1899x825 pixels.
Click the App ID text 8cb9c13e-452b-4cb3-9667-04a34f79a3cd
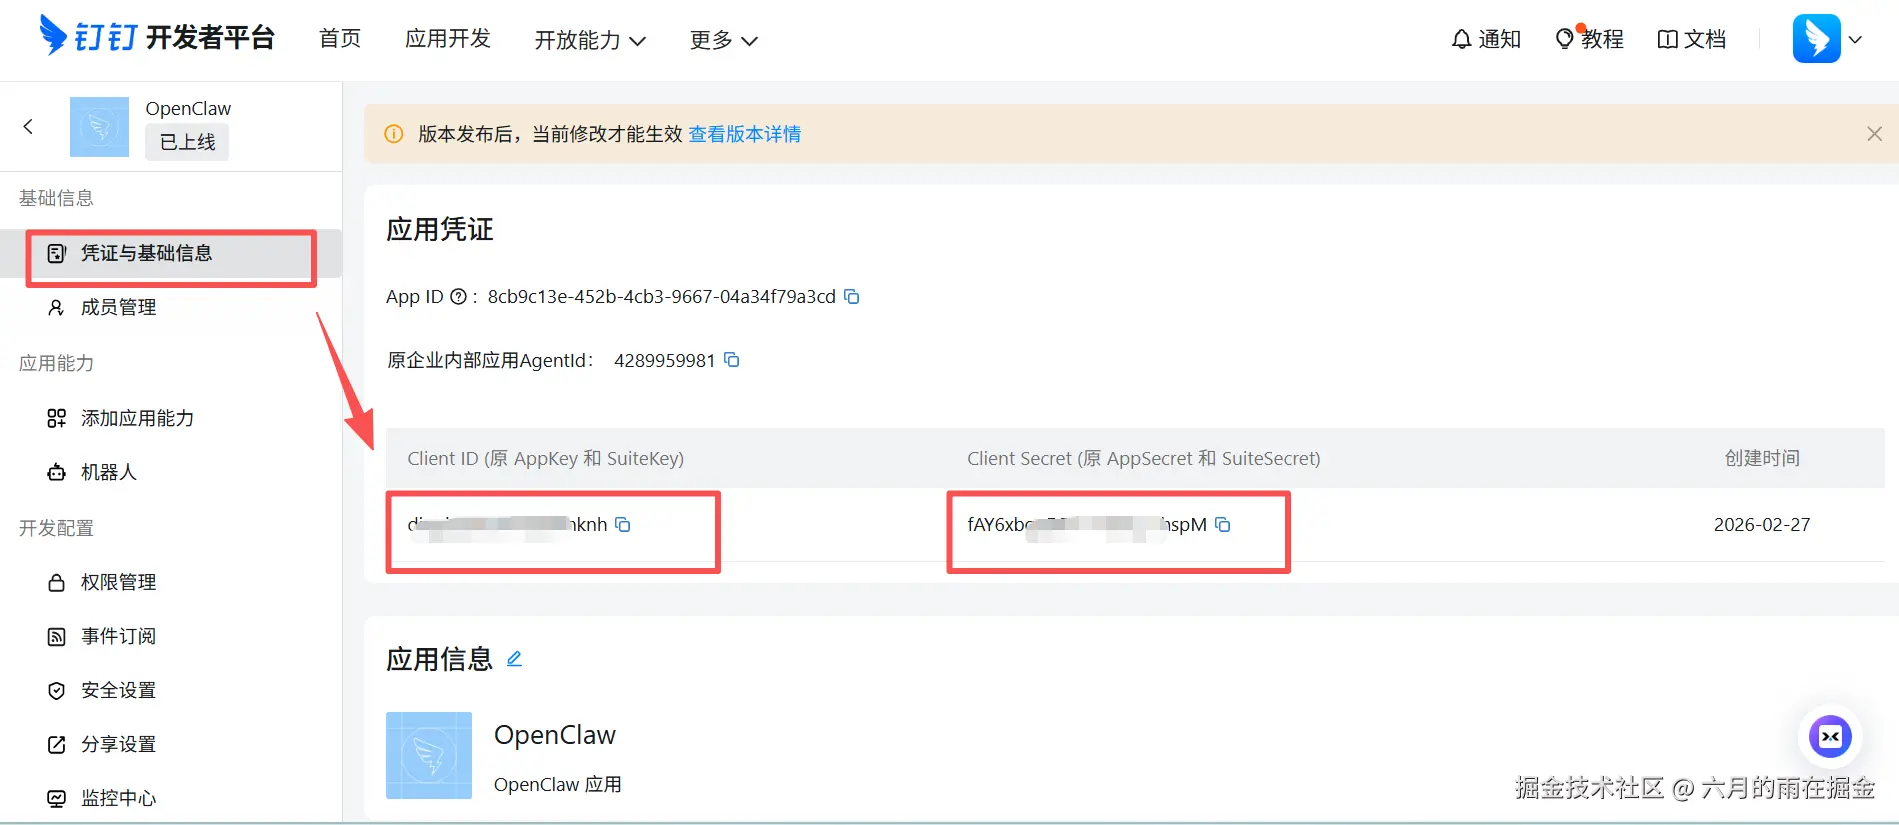(661, 297)
